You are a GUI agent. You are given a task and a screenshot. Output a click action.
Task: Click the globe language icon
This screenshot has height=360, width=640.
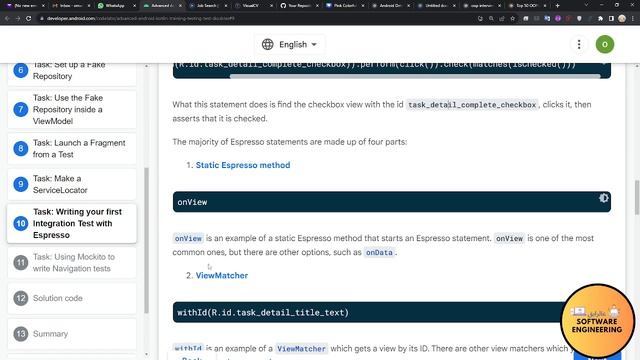click(267, 44)
